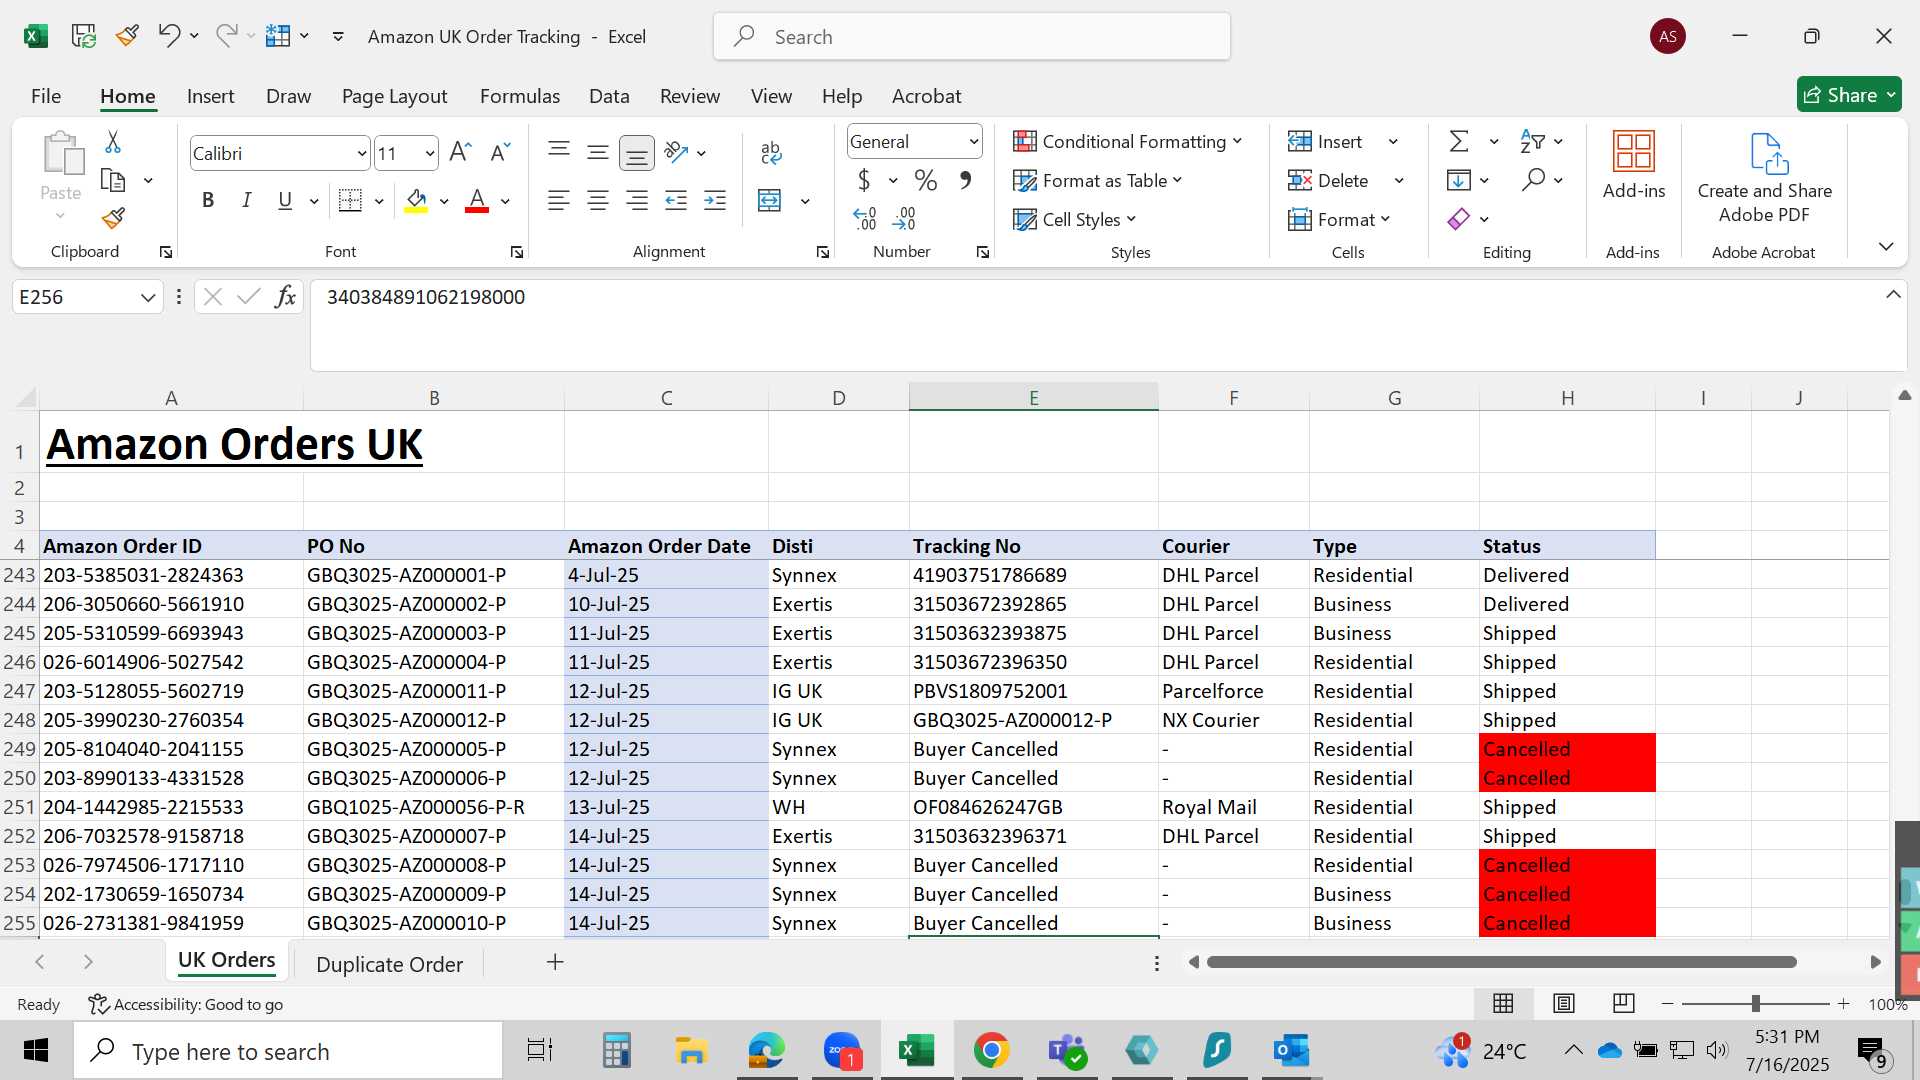Screen dimensions: 1920x1080
Task: Apply Percent Style format
Action: tap(926, 180)
